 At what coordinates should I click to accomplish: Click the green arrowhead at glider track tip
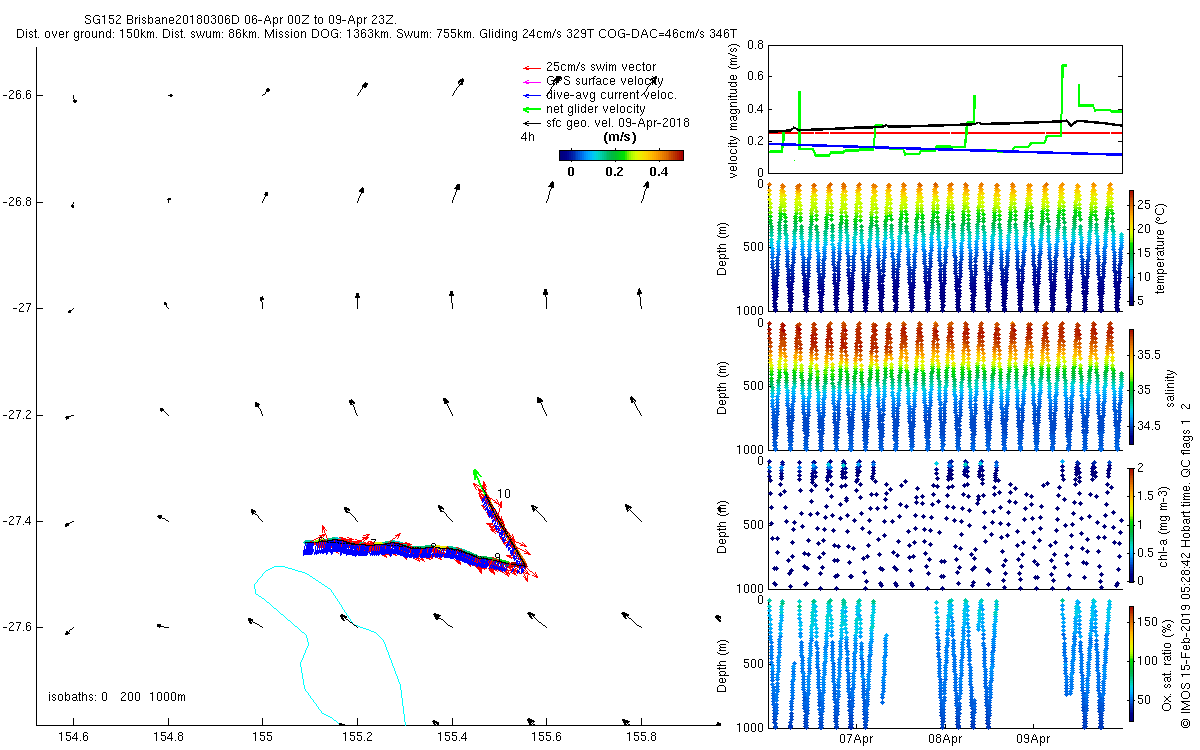point(476,473)
